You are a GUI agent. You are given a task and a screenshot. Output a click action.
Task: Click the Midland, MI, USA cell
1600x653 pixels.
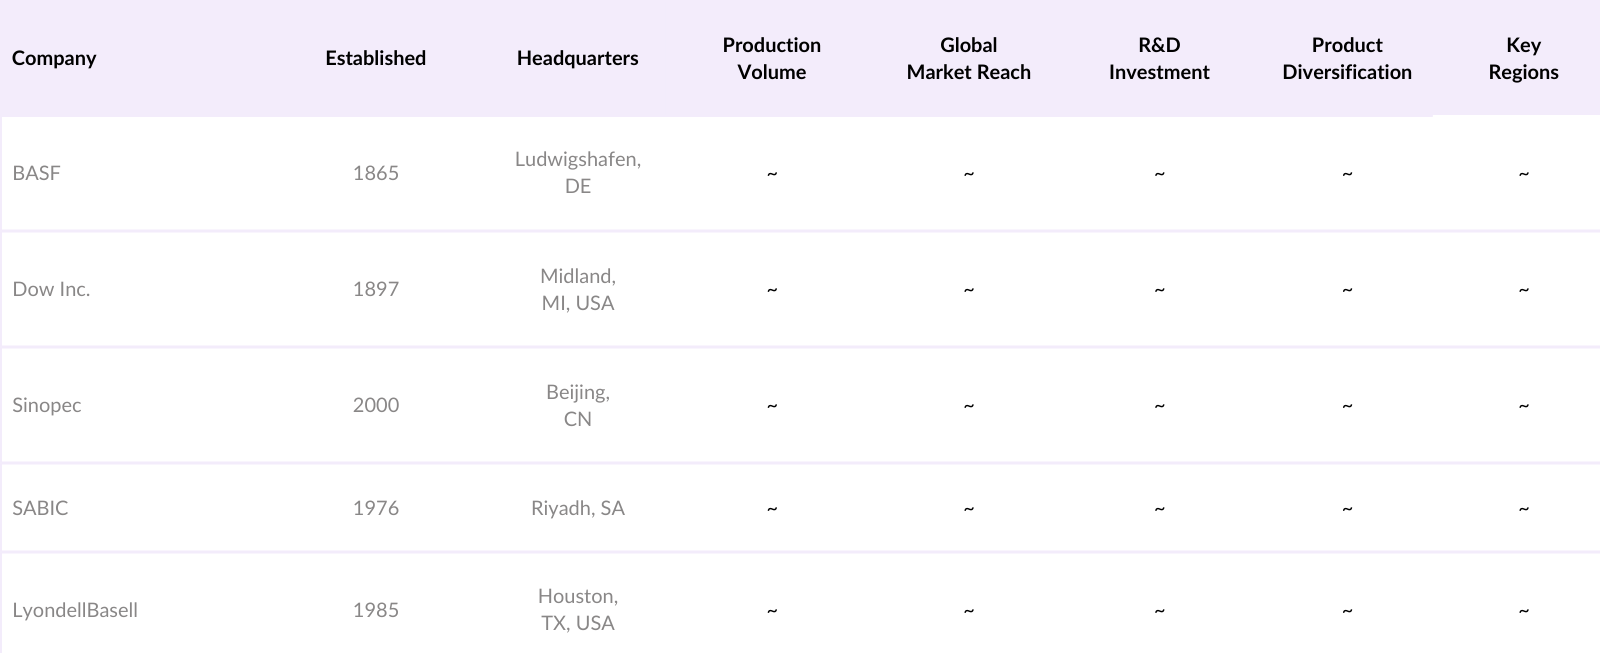coord(577,289)
